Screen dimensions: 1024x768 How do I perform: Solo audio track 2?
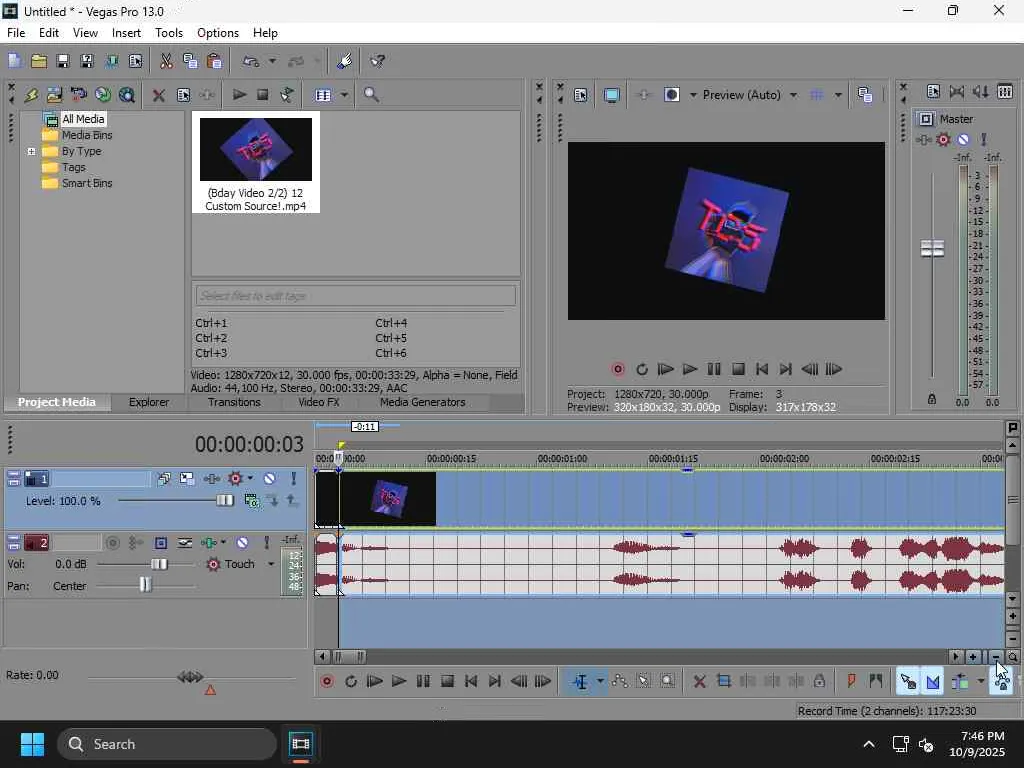pyautogui.click(x=266, y=543)
